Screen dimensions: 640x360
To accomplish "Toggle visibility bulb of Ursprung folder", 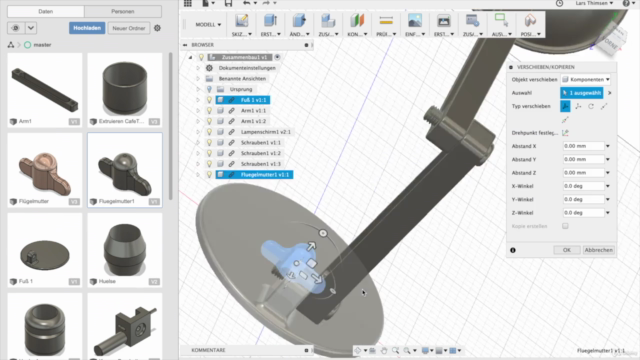I will 209,89.
